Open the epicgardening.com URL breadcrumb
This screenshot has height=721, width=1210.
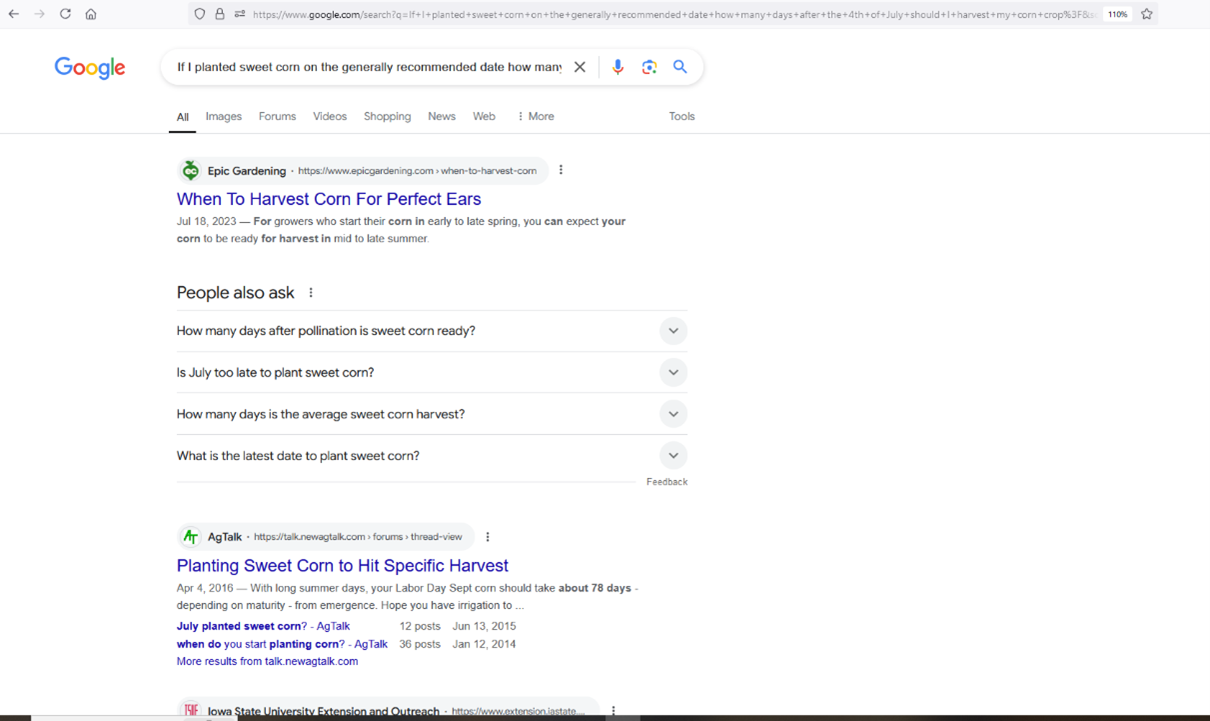click(417, 171)
